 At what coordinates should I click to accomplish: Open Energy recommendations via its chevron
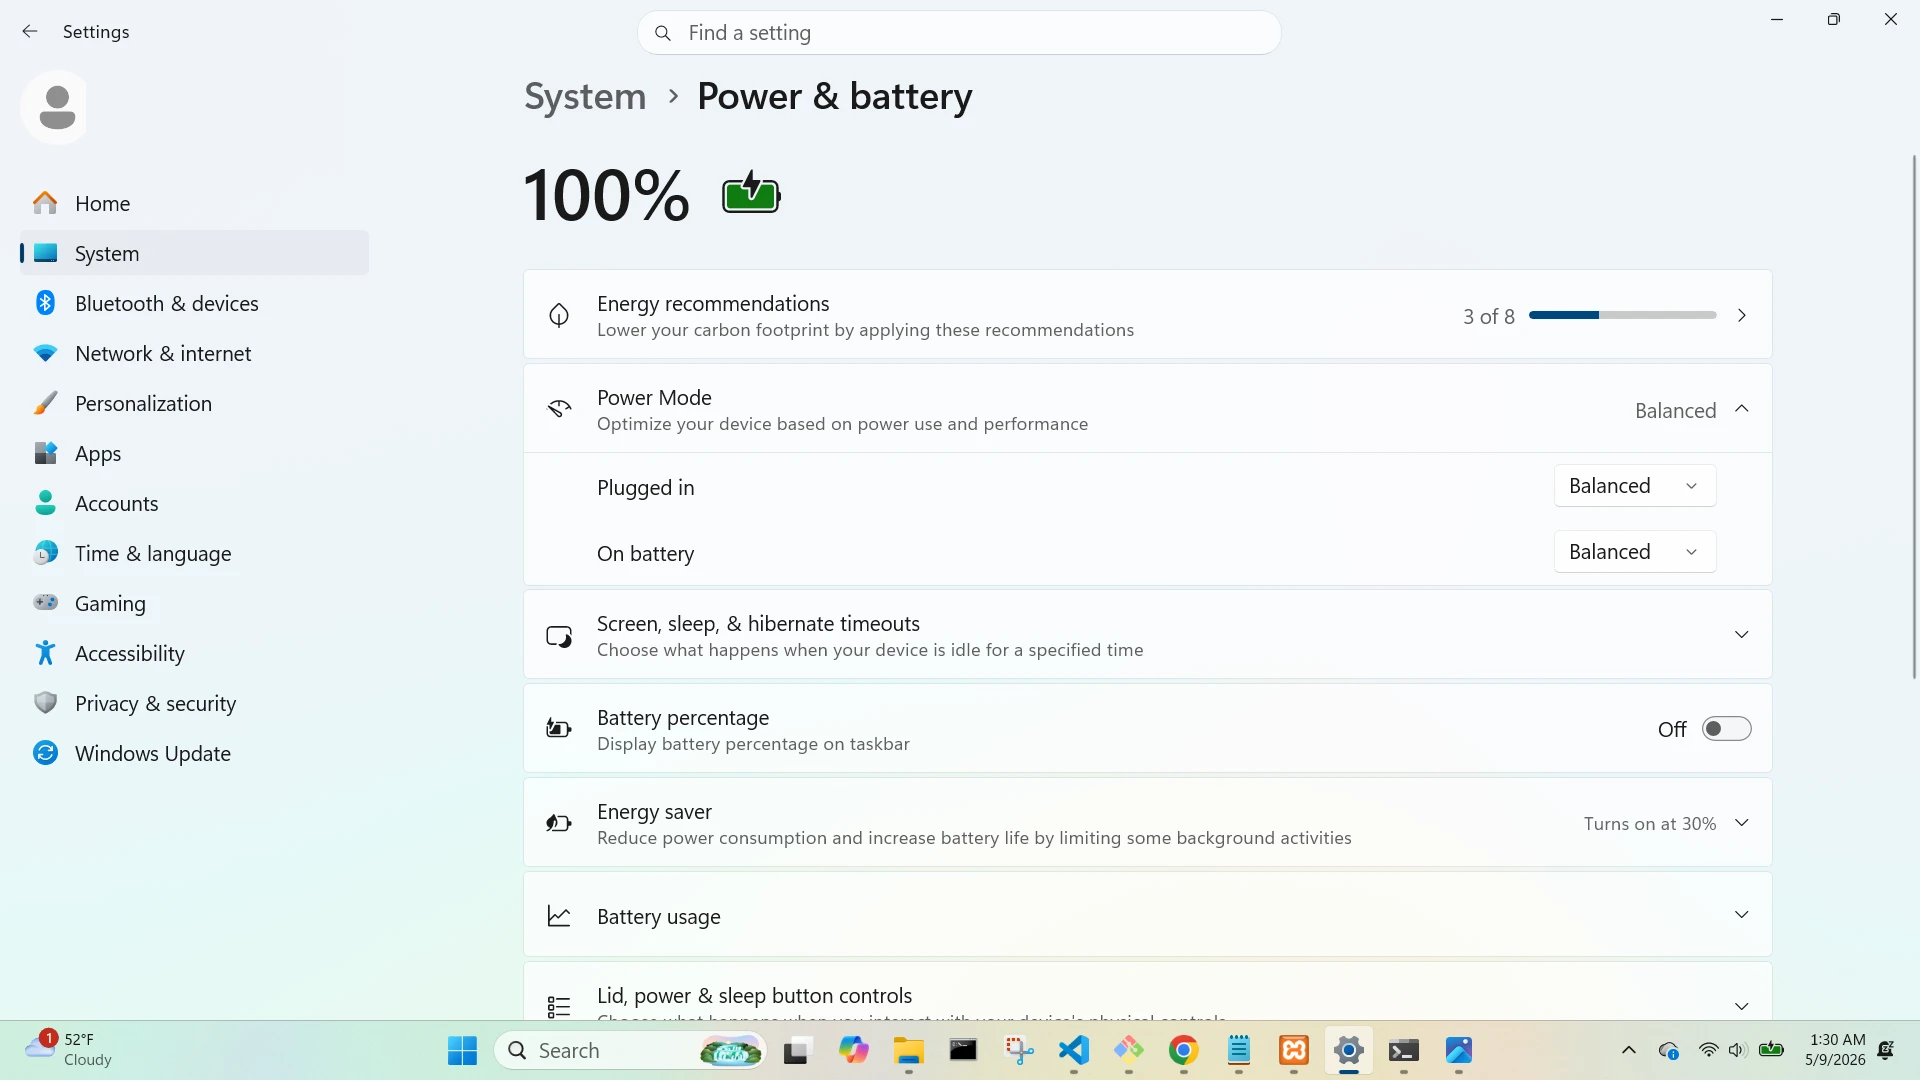coord(1742,315)
